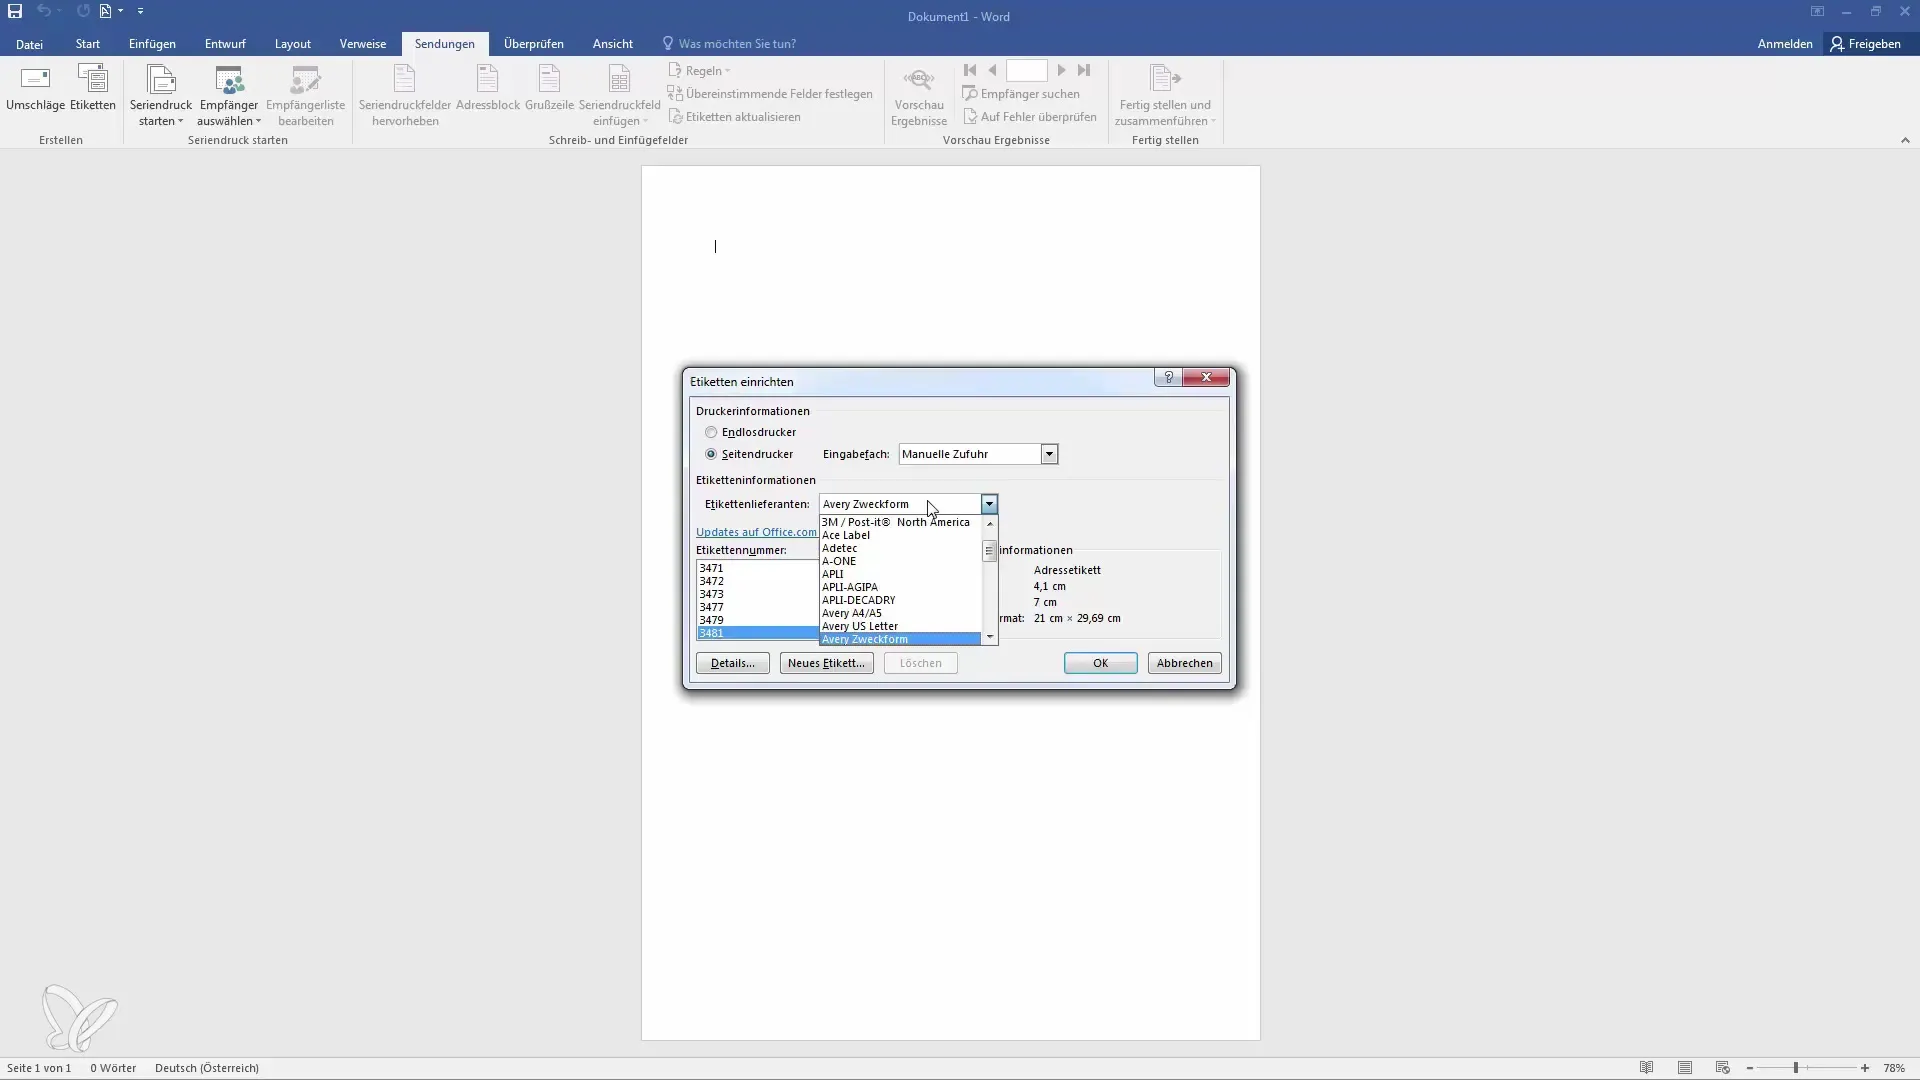
Task: Click Grußzeile icon
Action: pyautogui.click(x=549, y=88)
